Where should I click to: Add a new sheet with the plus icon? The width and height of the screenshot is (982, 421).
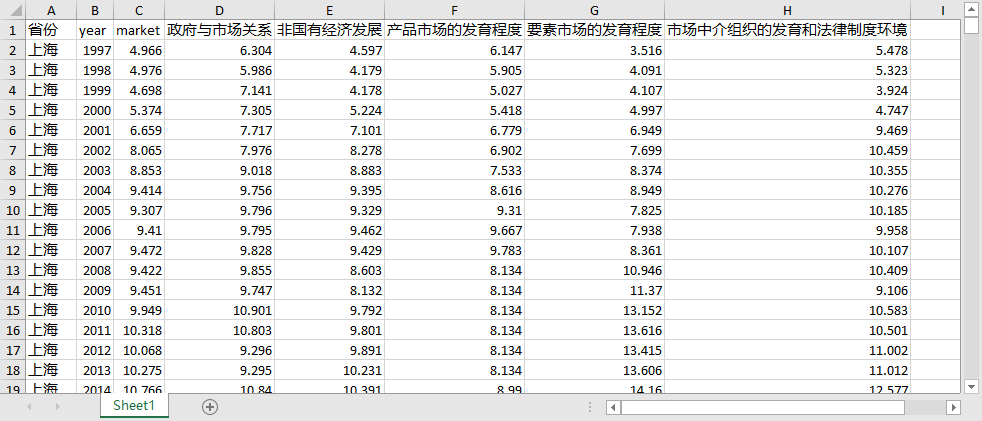[x=210, y=407]
